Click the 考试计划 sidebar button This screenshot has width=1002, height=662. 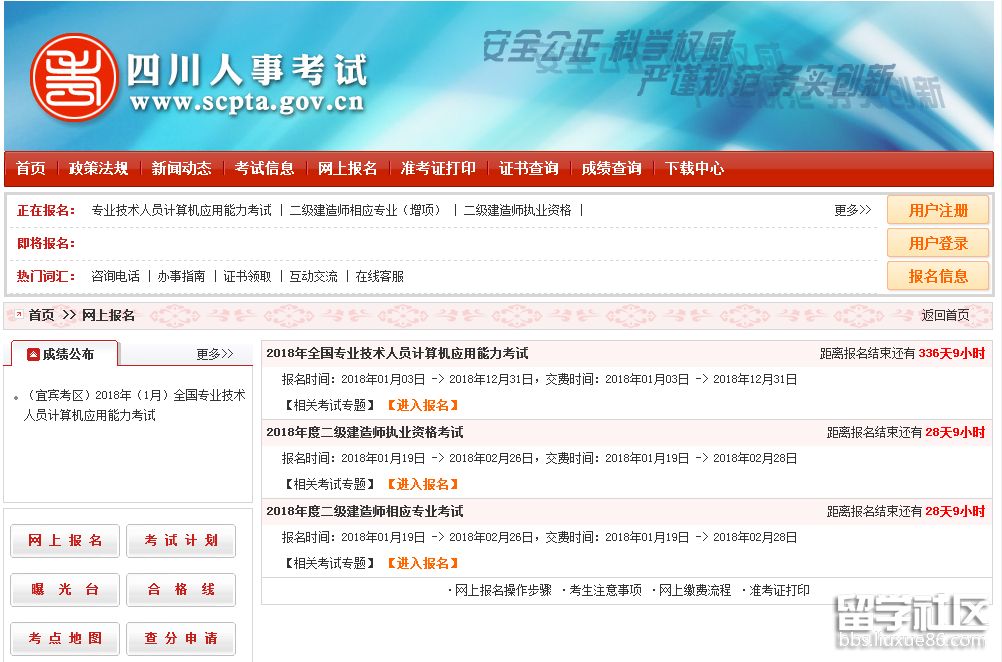point(181,540)
